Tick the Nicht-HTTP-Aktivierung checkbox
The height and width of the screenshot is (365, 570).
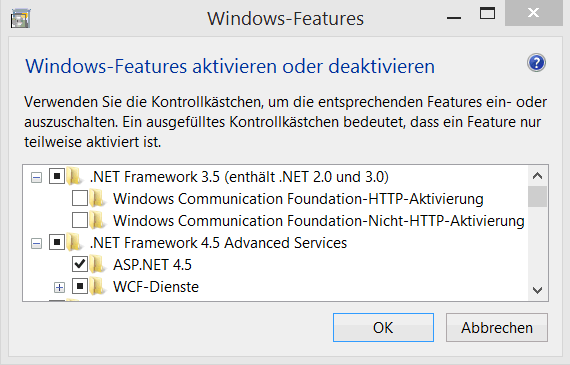click(x=80, y=220)
